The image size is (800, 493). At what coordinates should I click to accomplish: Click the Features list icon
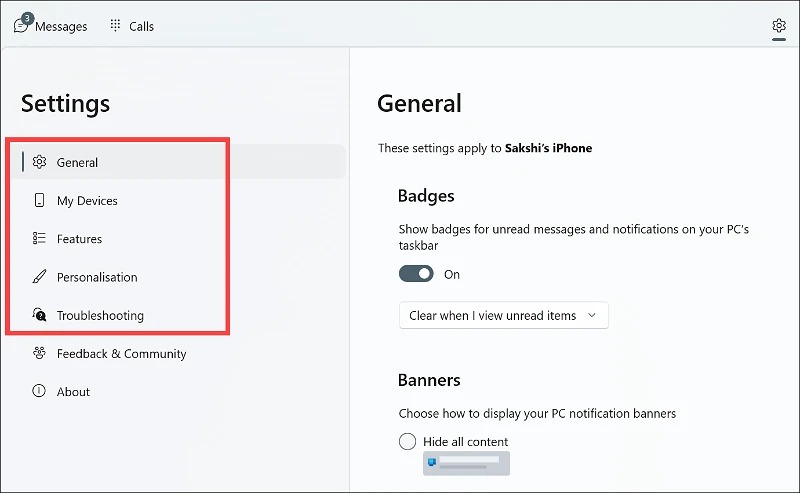39,238
